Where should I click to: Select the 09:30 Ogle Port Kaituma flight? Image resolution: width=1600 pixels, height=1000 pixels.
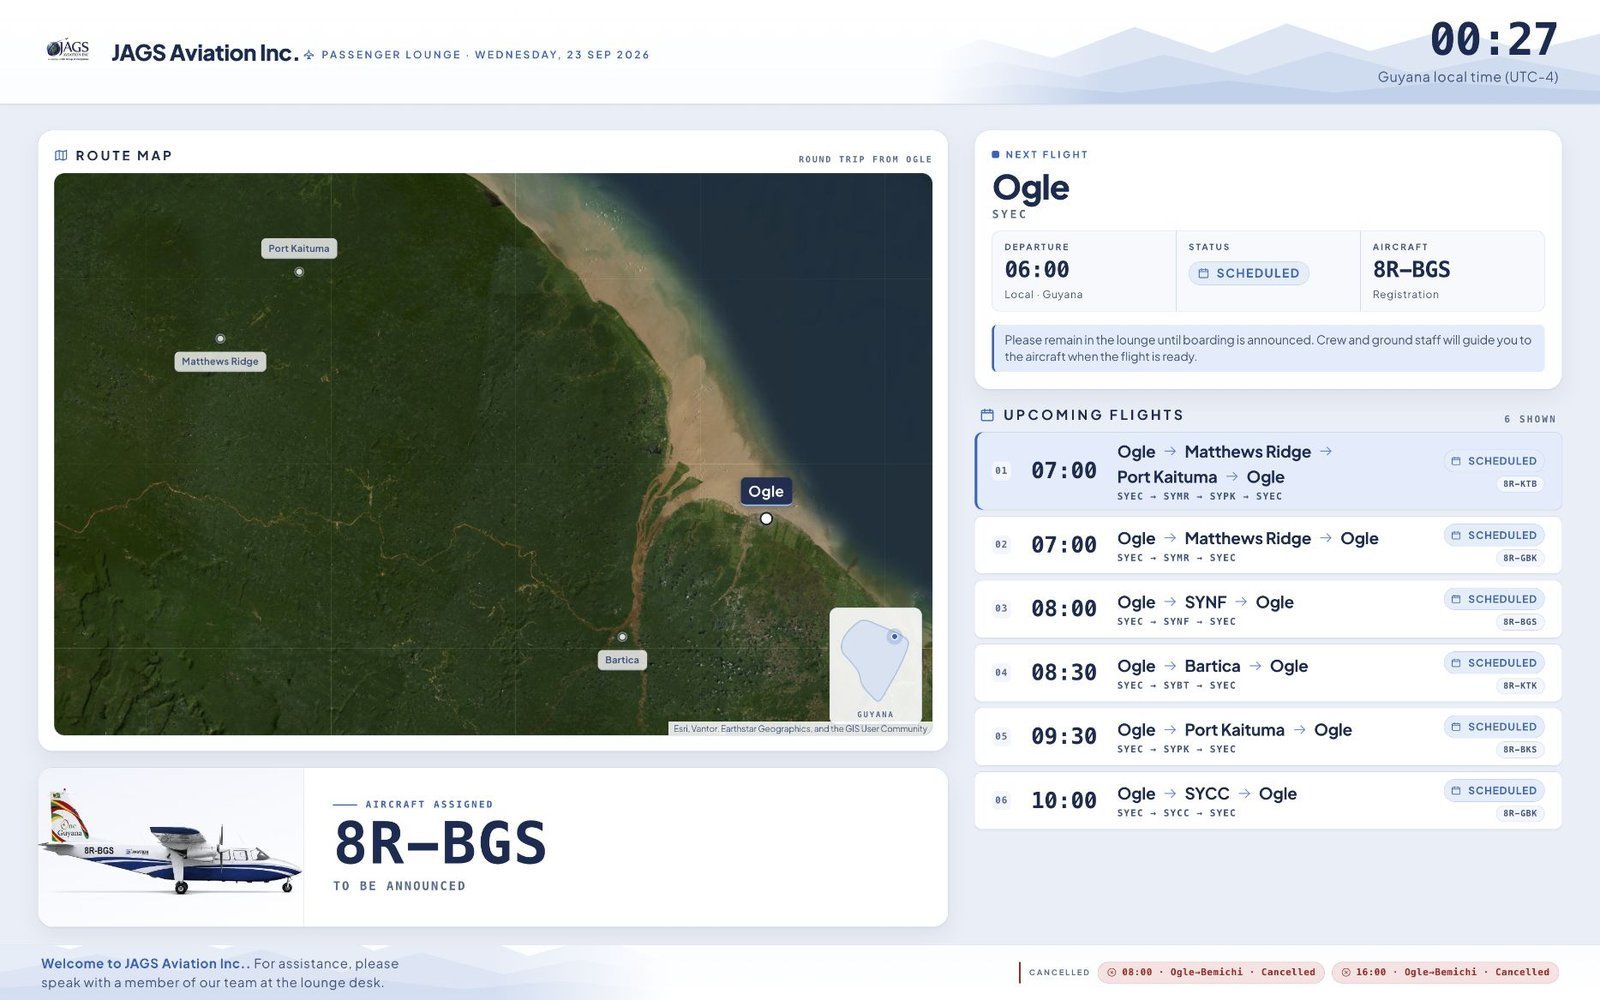coord(1268,737)
